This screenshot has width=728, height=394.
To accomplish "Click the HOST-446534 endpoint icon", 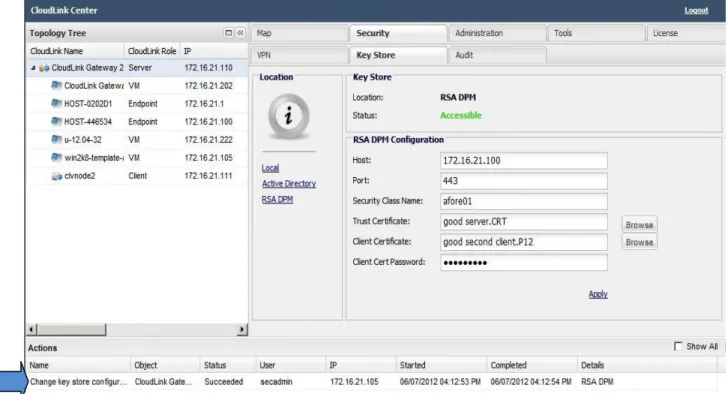I will [57, 122].
